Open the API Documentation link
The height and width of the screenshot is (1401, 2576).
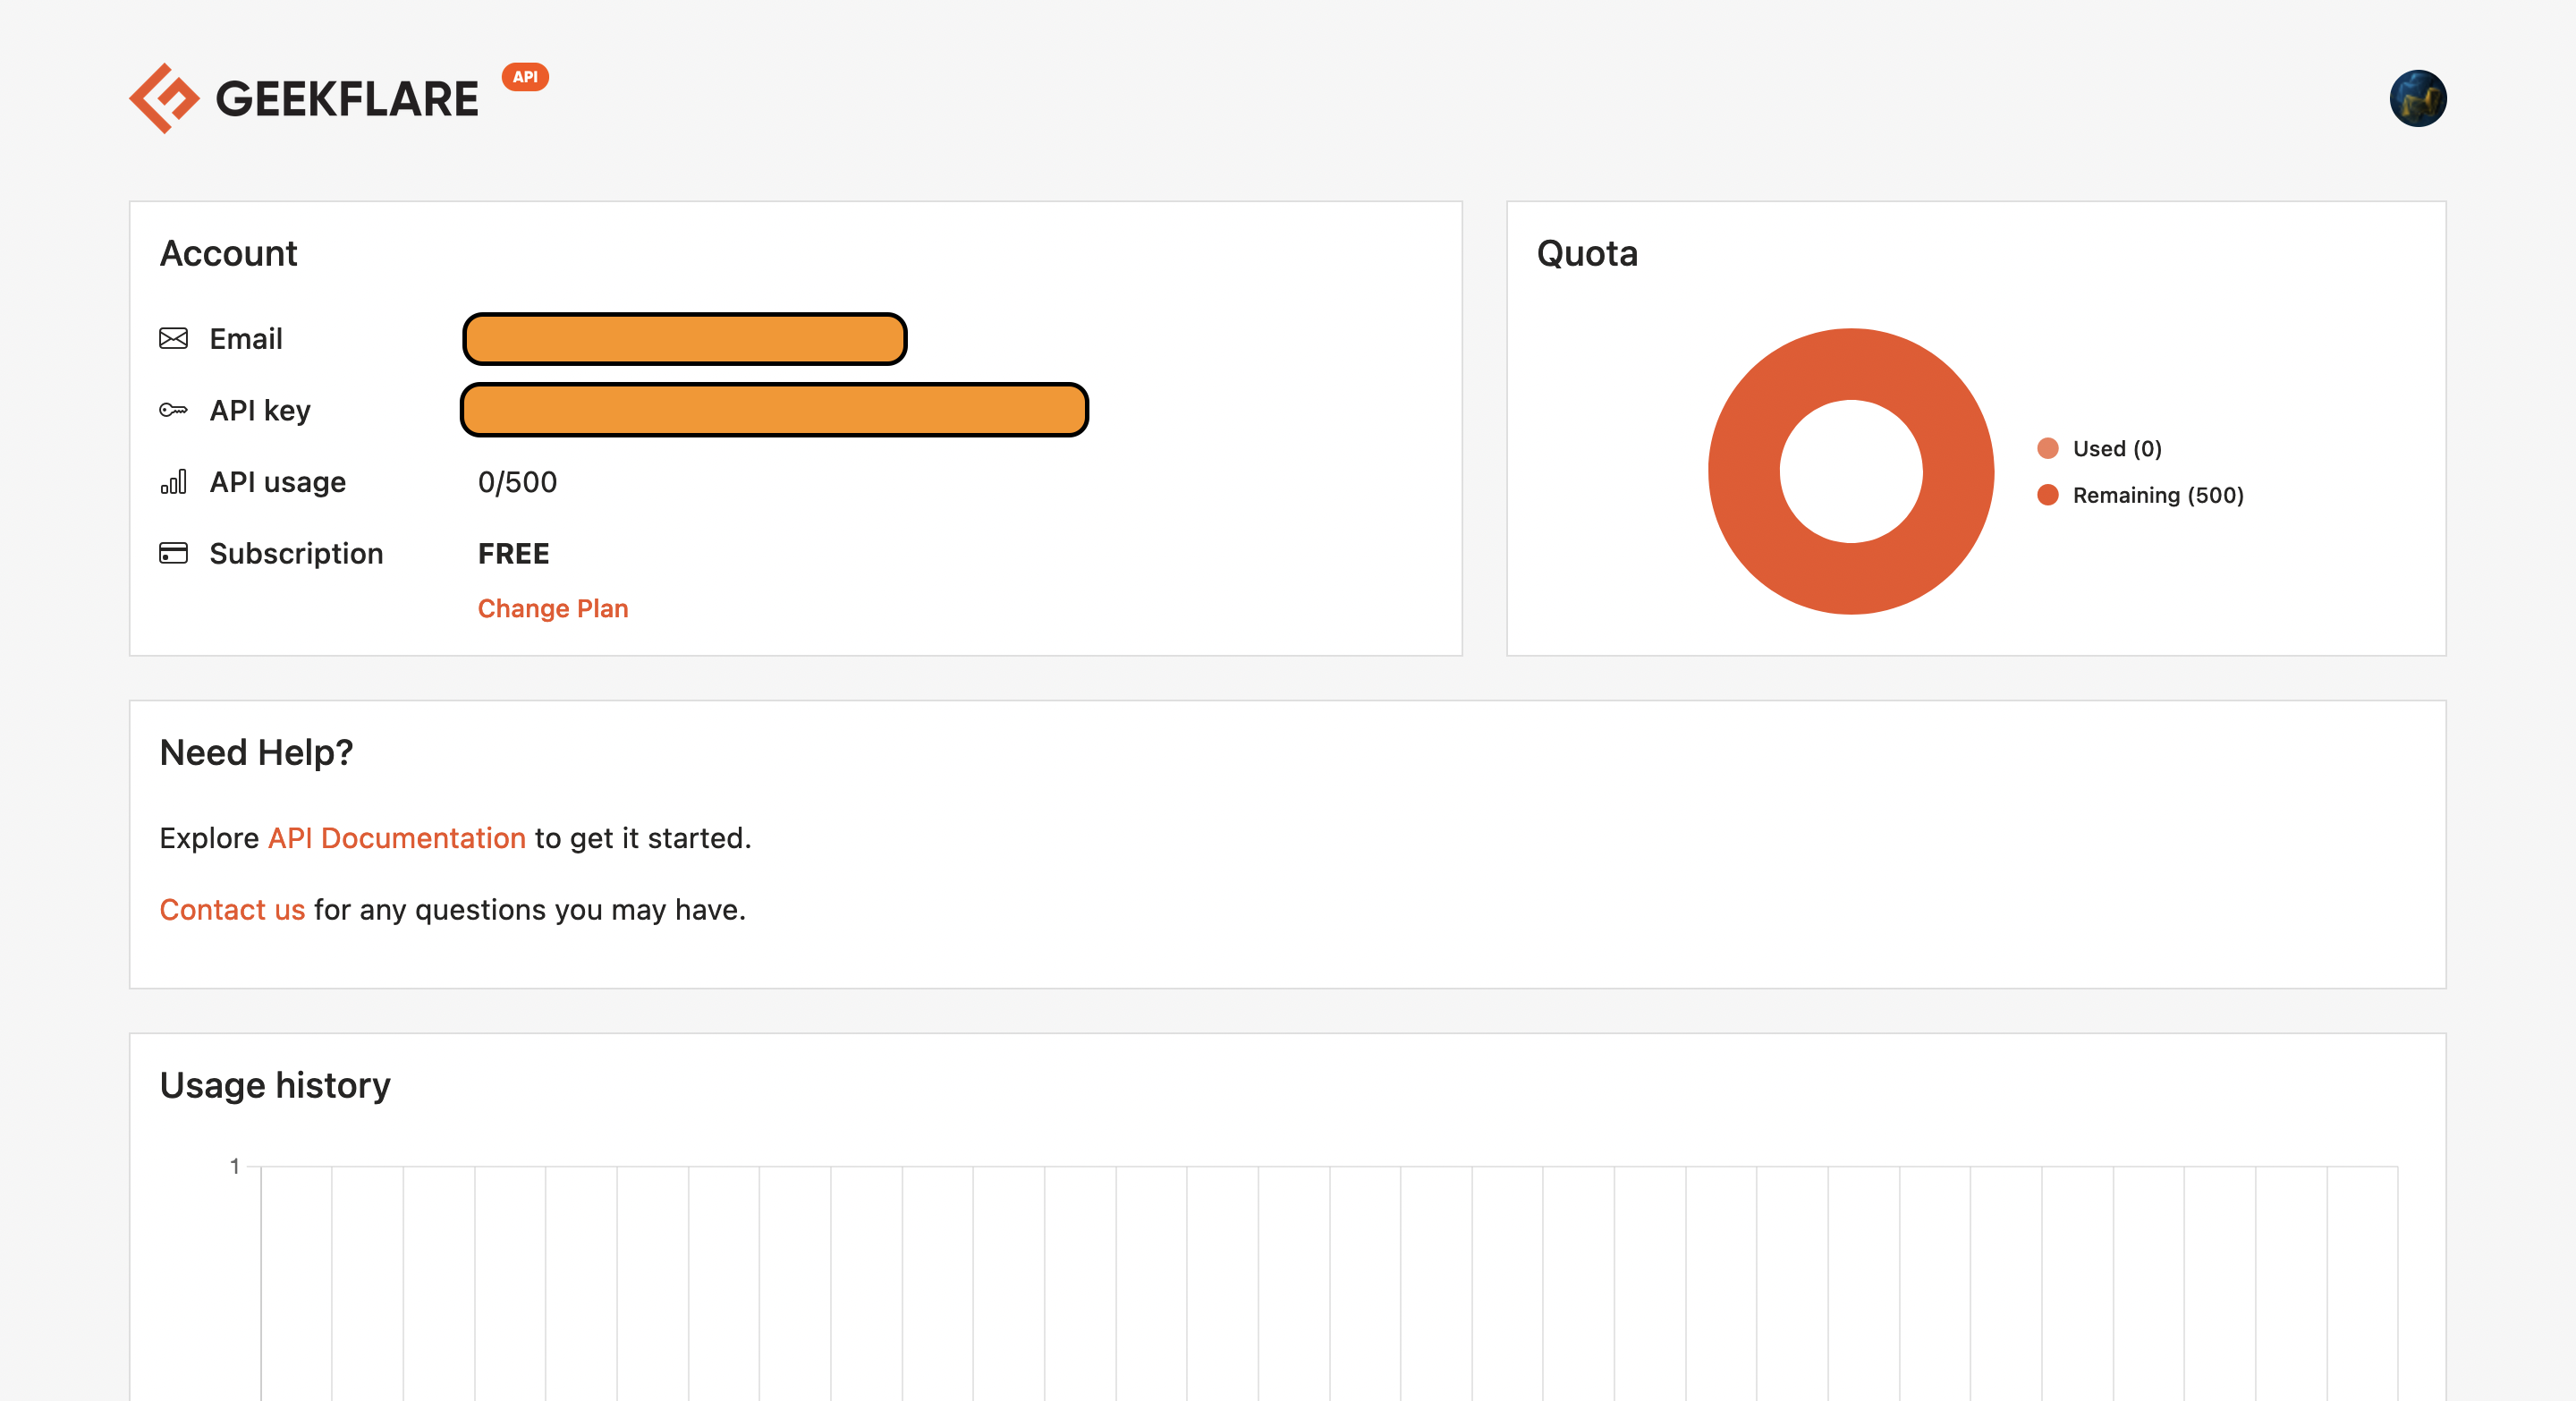point(396,838)
